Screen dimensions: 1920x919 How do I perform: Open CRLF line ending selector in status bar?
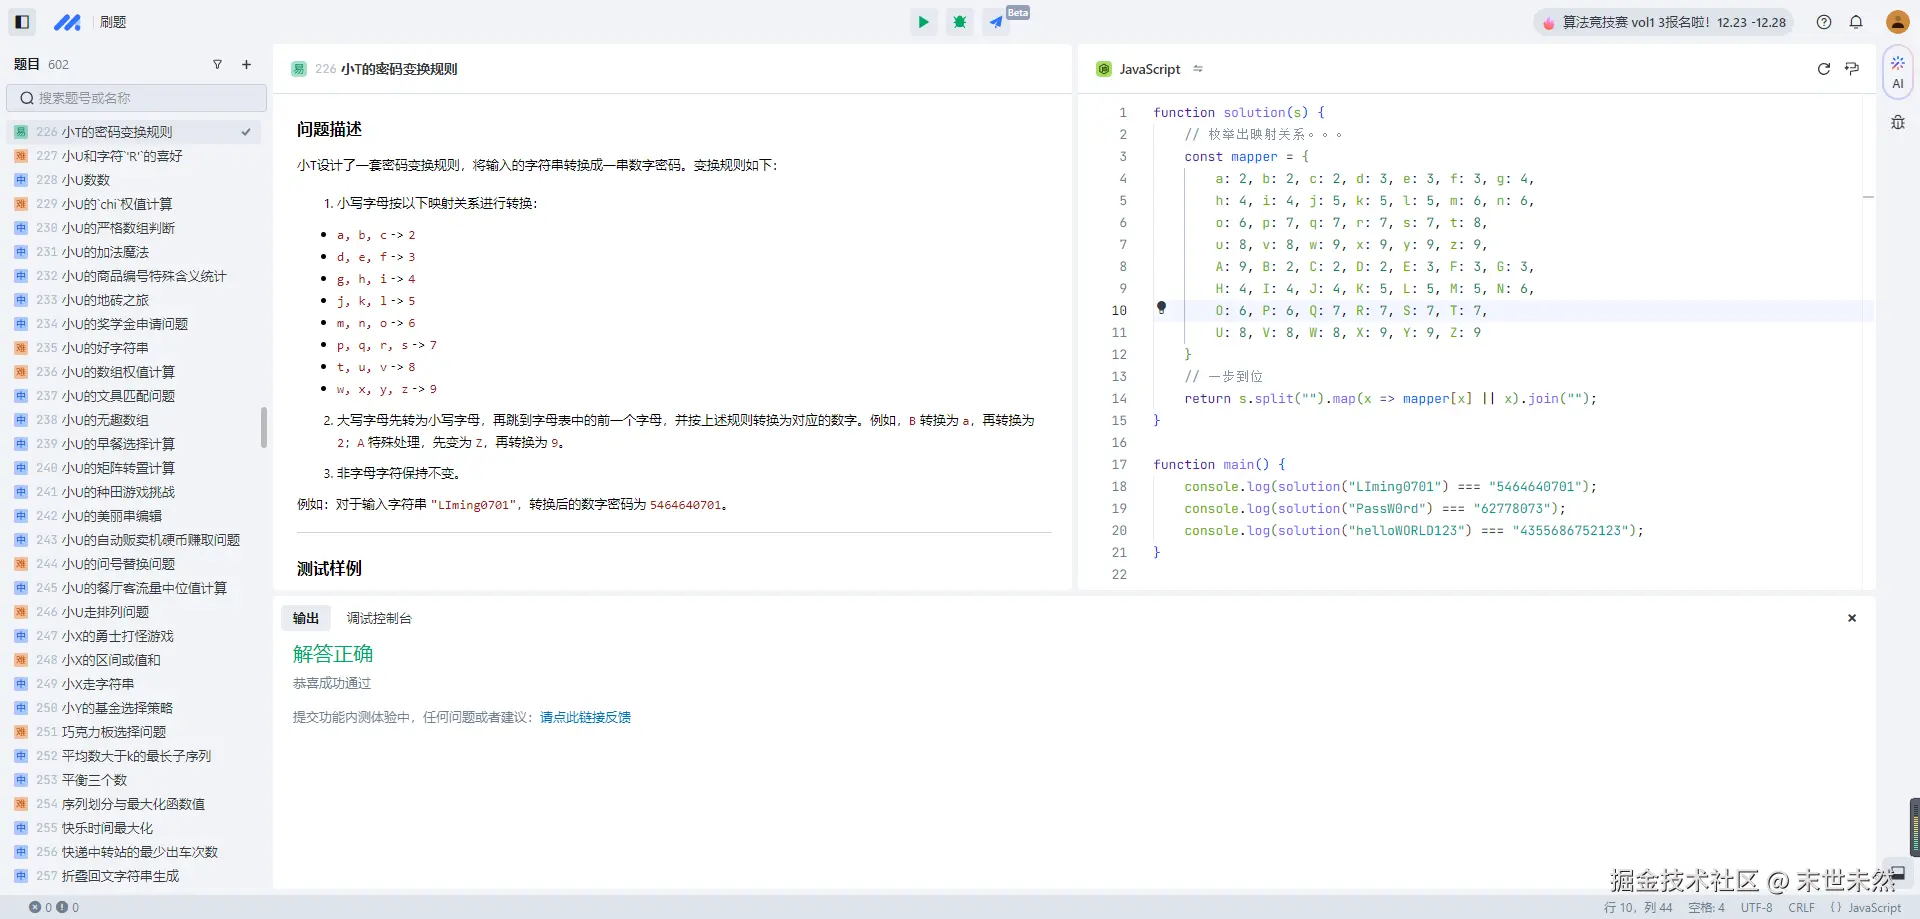click(1801, 908)
